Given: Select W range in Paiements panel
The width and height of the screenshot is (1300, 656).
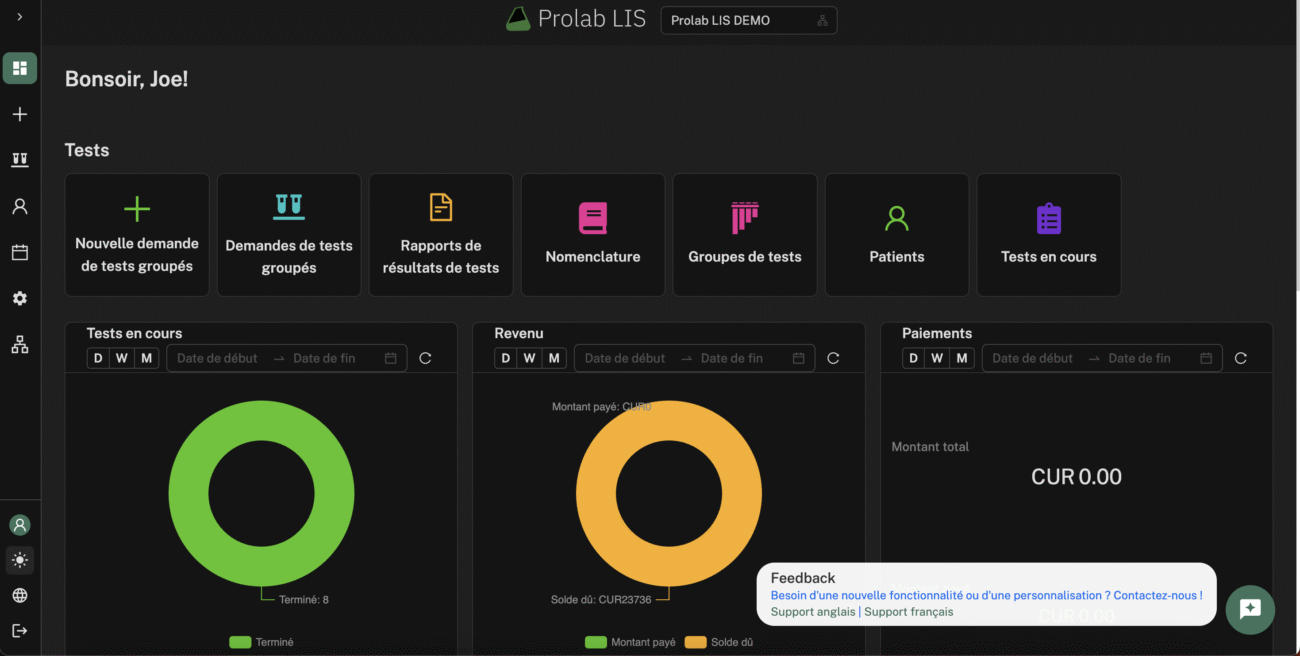Looking at the screenshot, I should coord(938,358).
